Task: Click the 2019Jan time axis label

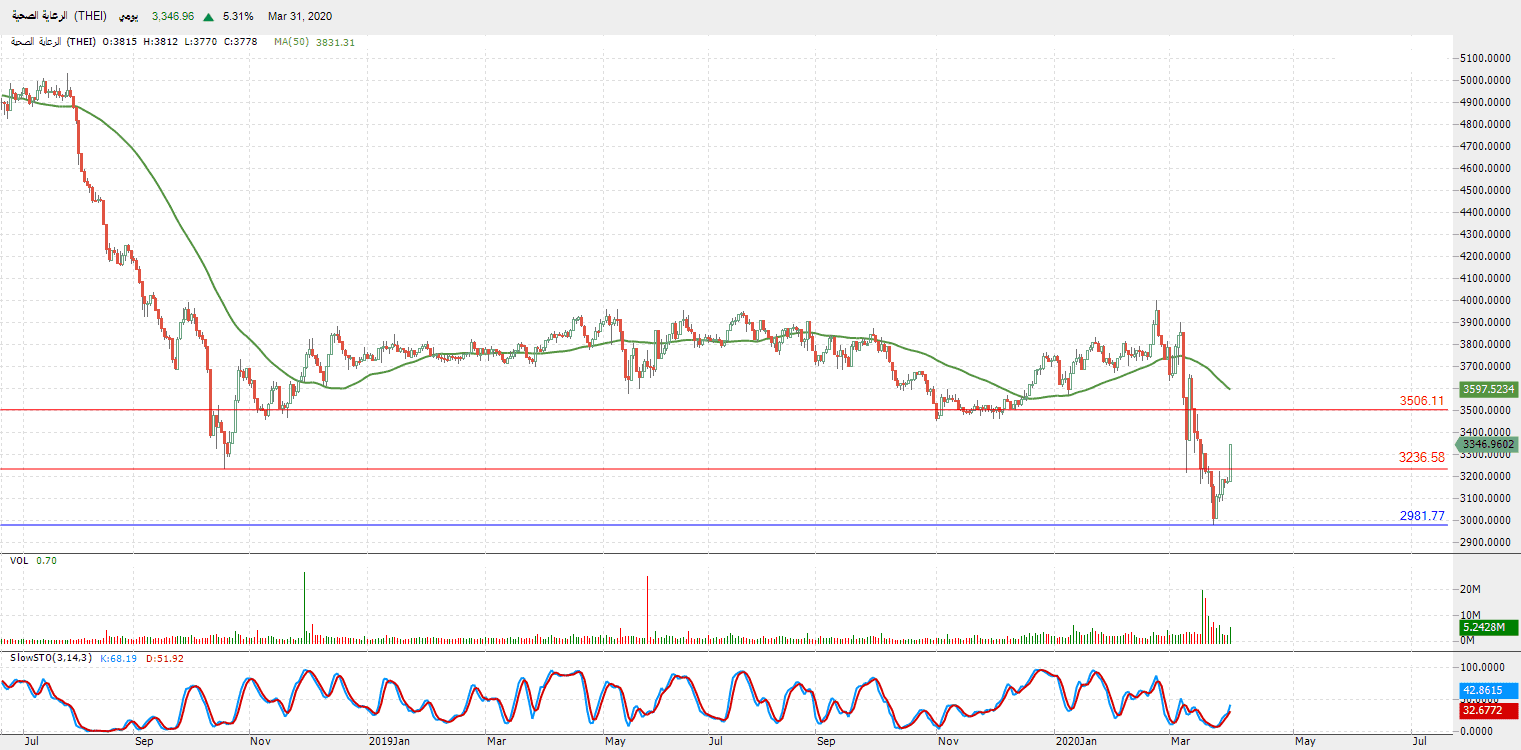Action: 389,741
